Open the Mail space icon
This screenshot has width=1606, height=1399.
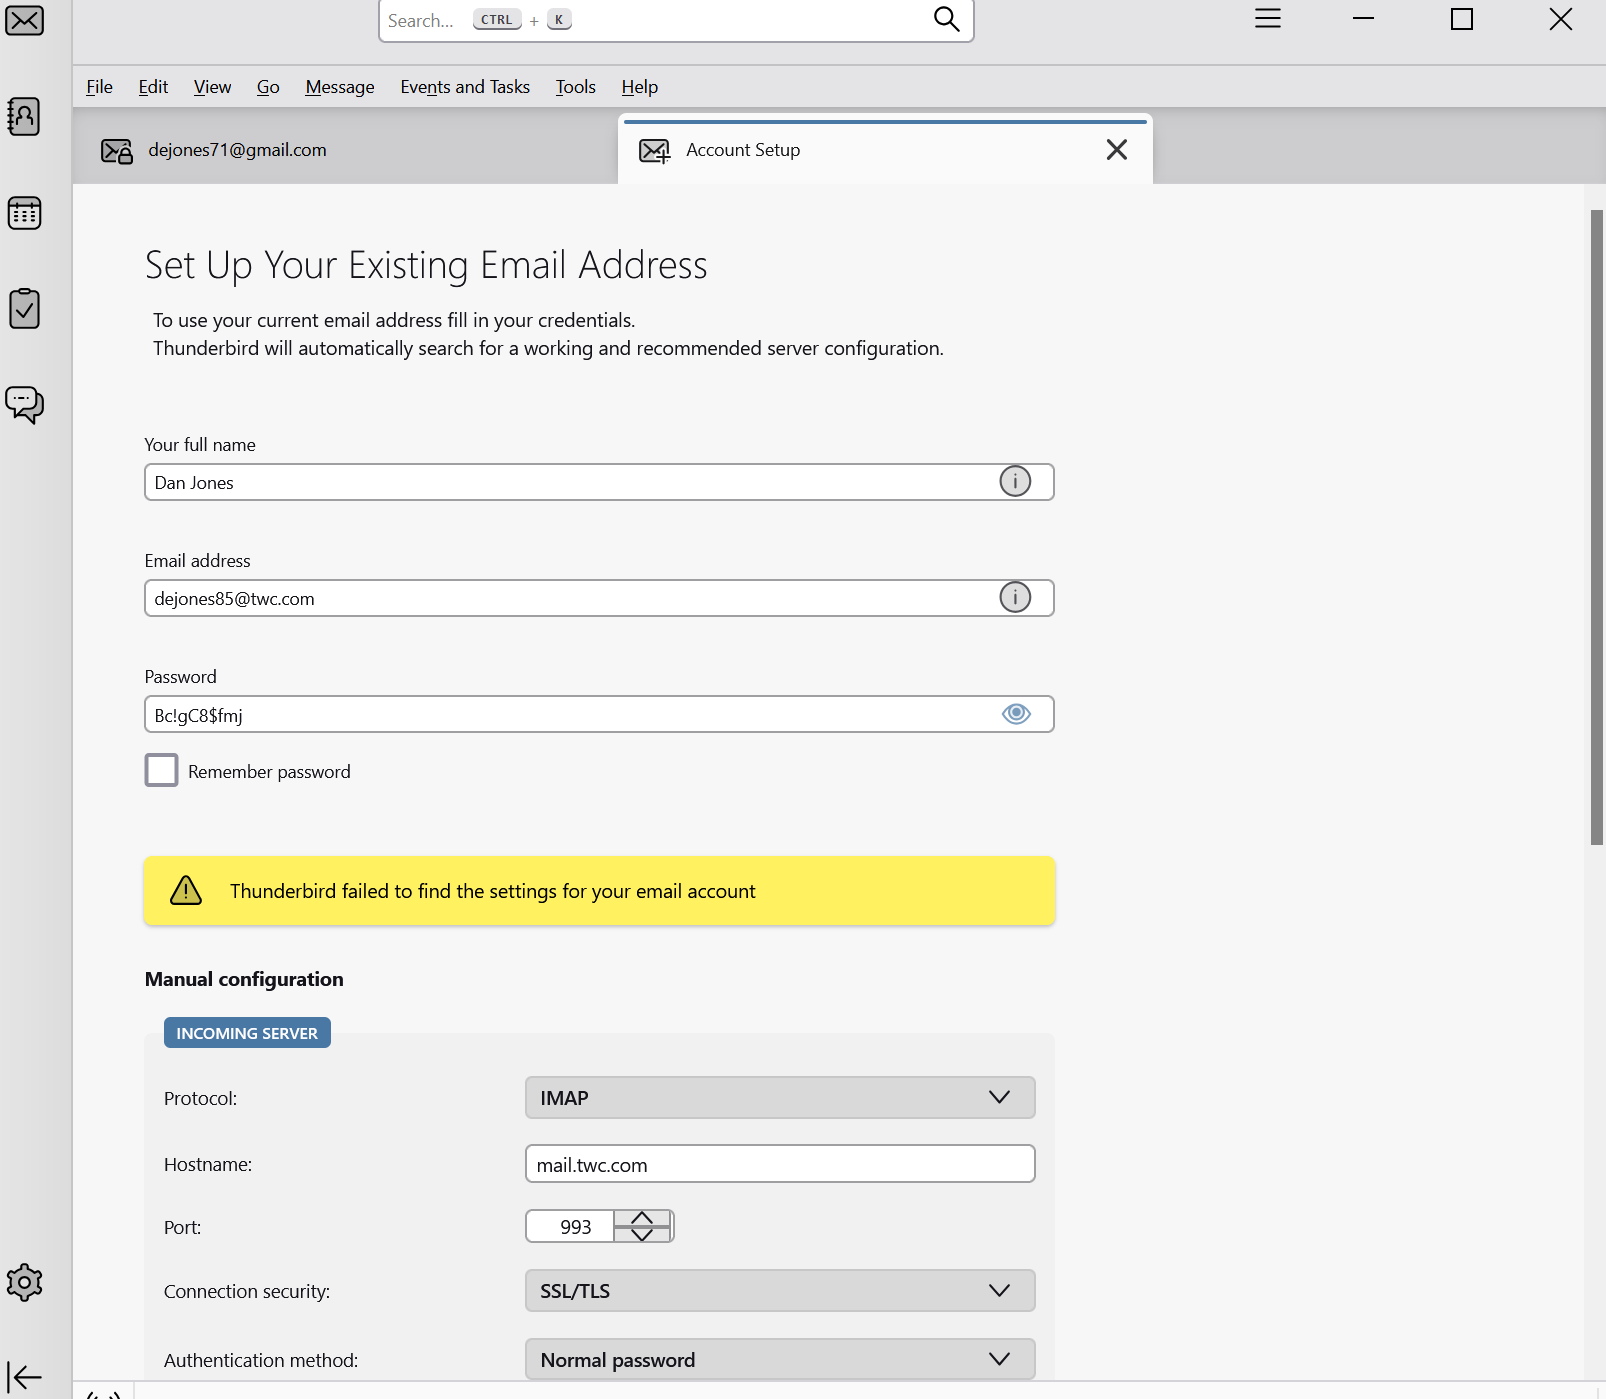24,20
